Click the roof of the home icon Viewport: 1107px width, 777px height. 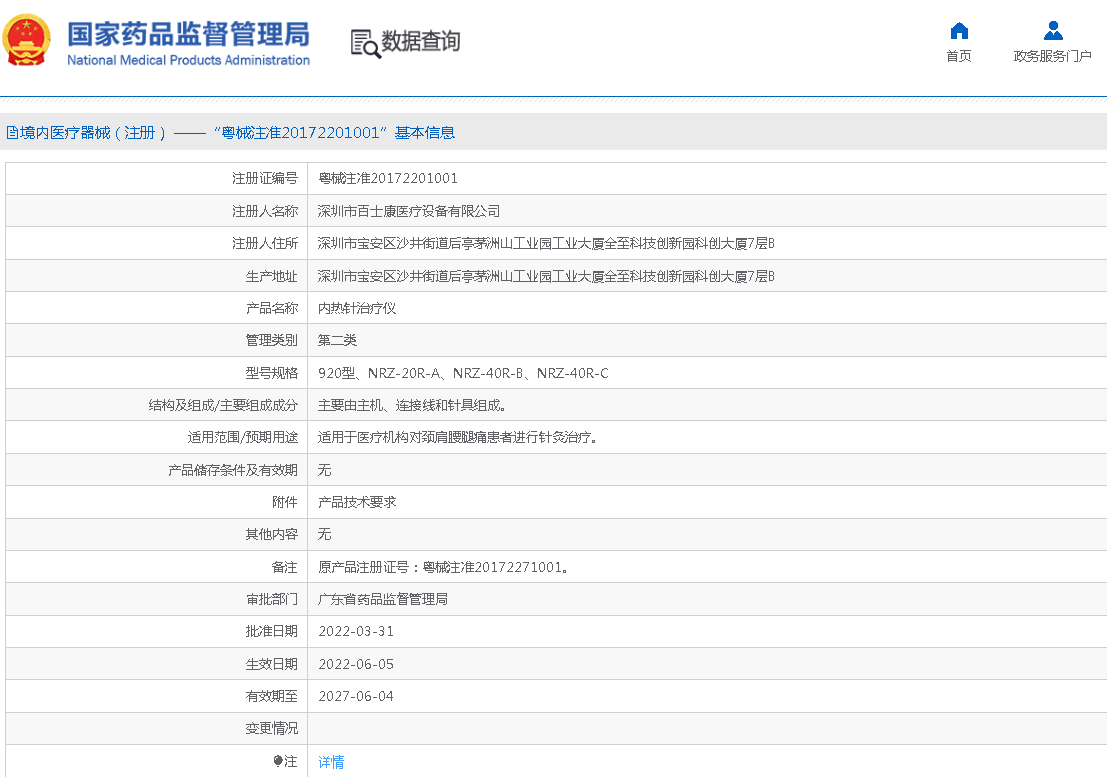(957, 26)
